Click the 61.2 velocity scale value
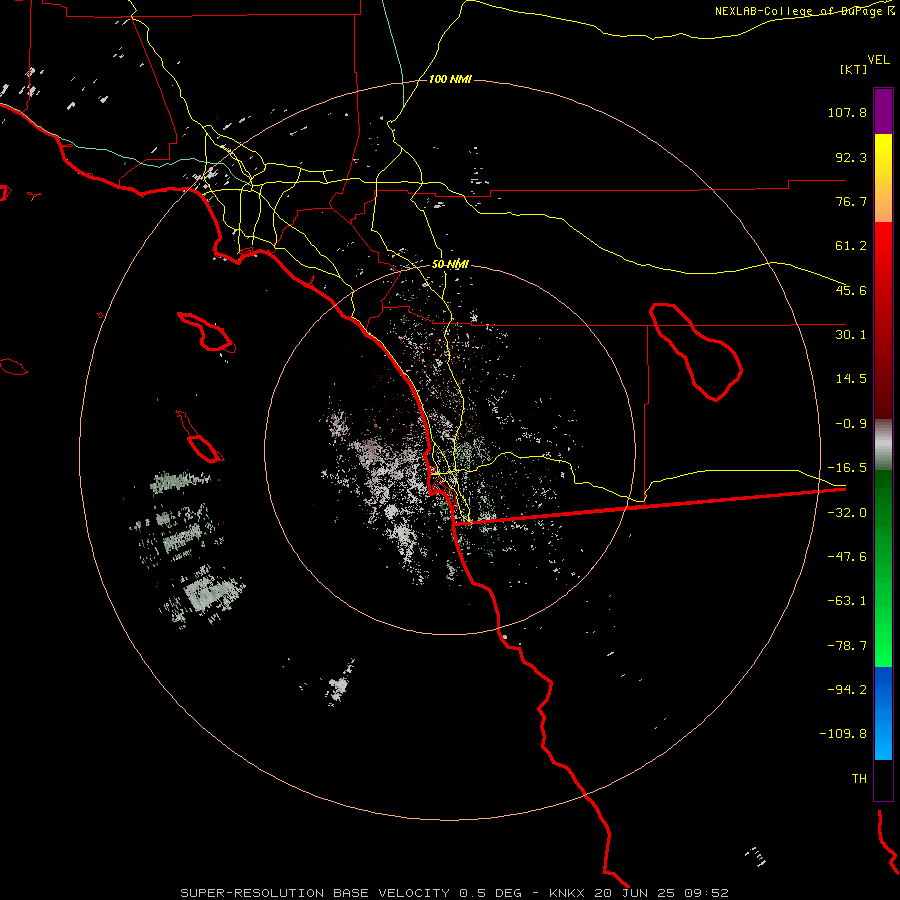Viewport: 900px width, 900px height. coord(851,246)
